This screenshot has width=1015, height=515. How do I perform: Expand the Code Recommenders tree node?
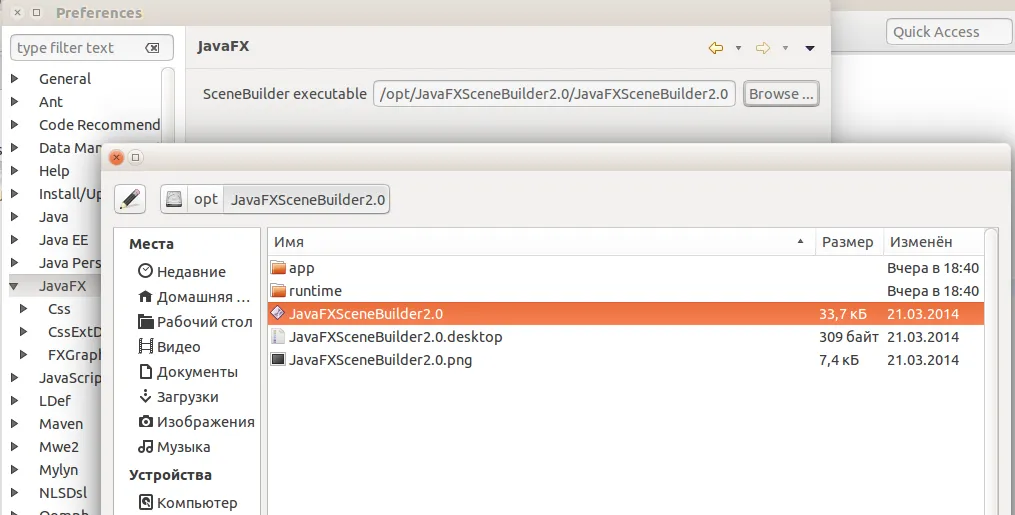pyautogui.click(x=15, y=124)
